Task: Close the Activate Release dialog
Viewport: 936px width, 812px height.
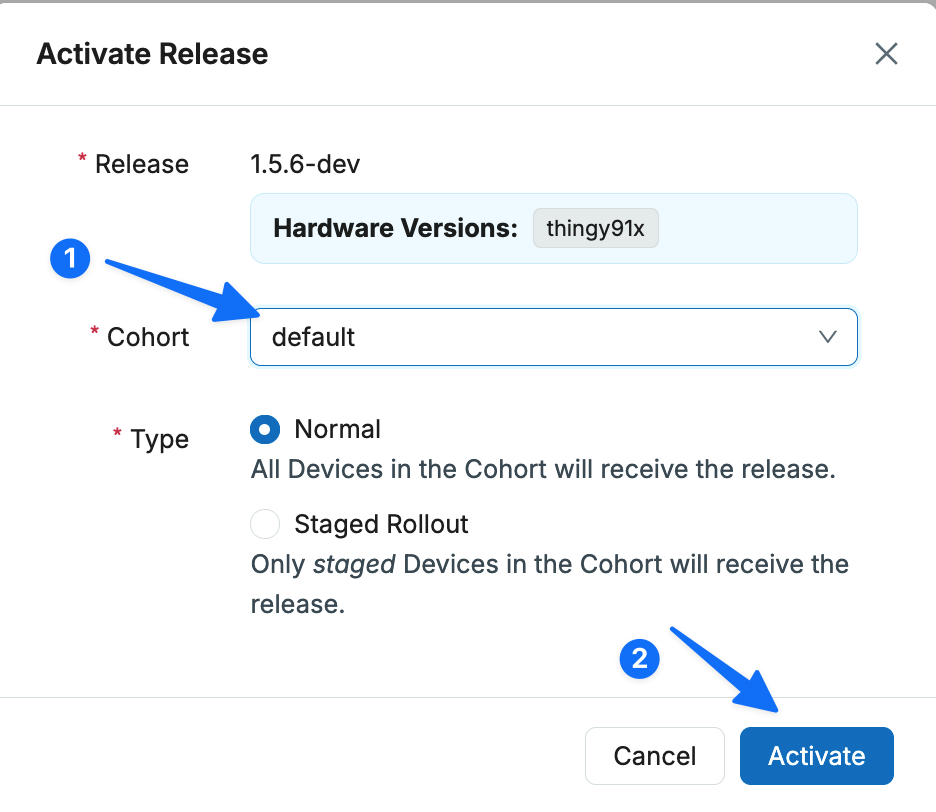Action: 886,54
